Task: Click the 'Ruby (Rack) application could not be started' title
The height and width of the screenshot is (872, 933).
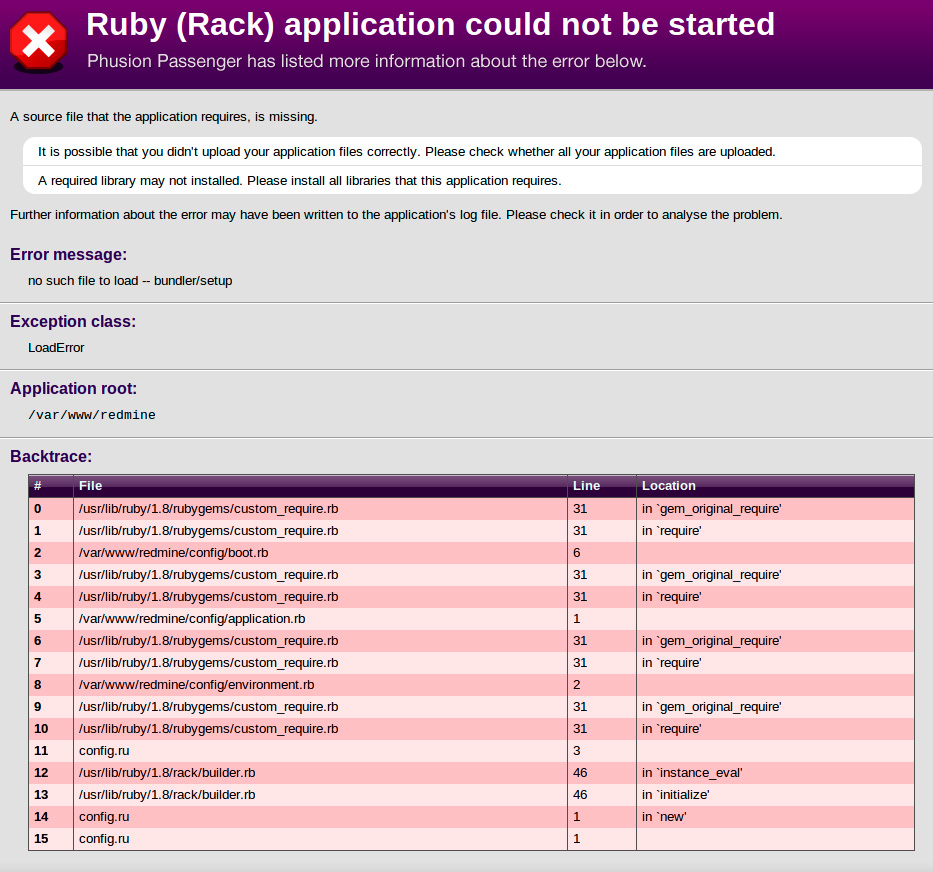Action: [430, 24]
